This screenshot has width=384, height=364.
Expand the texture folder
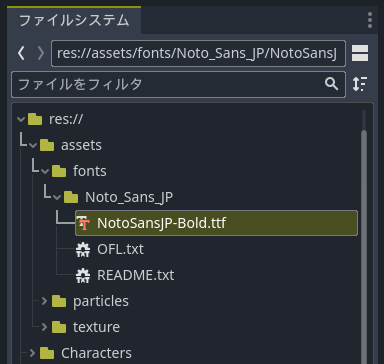pyautogui.click(x=44, y=327)
